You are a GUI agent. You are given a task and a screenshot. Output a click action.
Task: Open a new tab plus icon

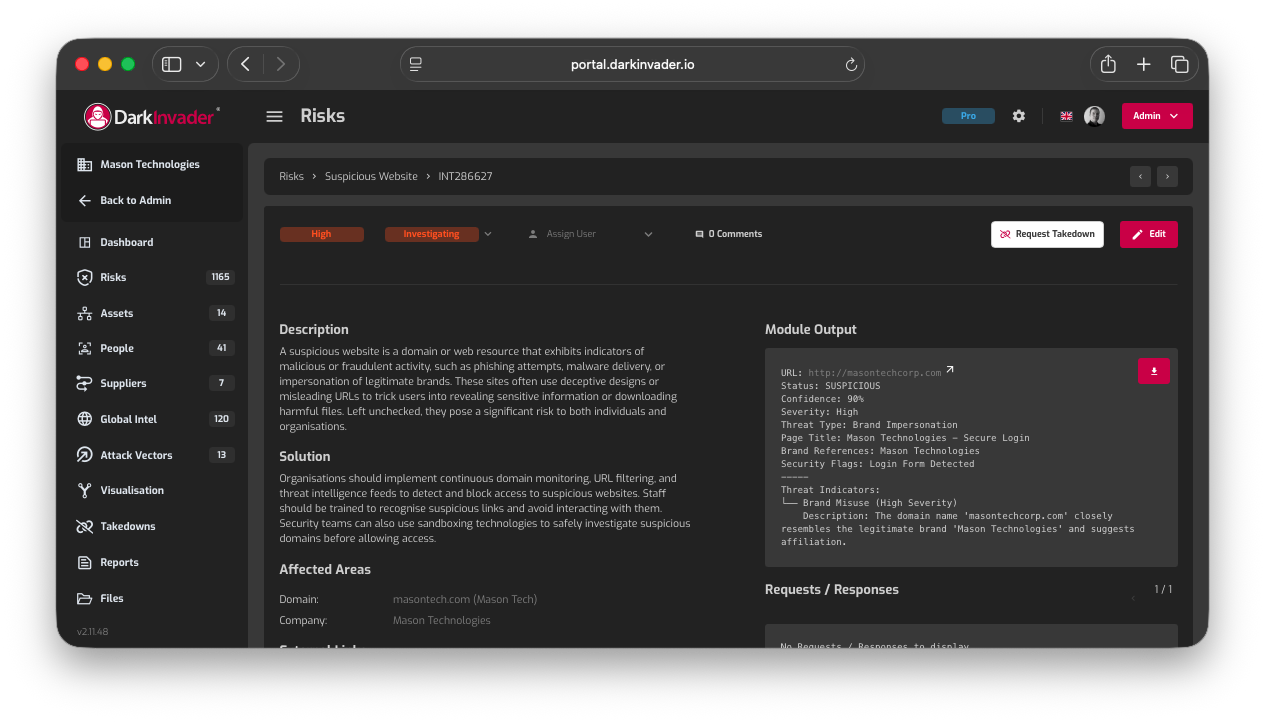(x=1144, y=64)
